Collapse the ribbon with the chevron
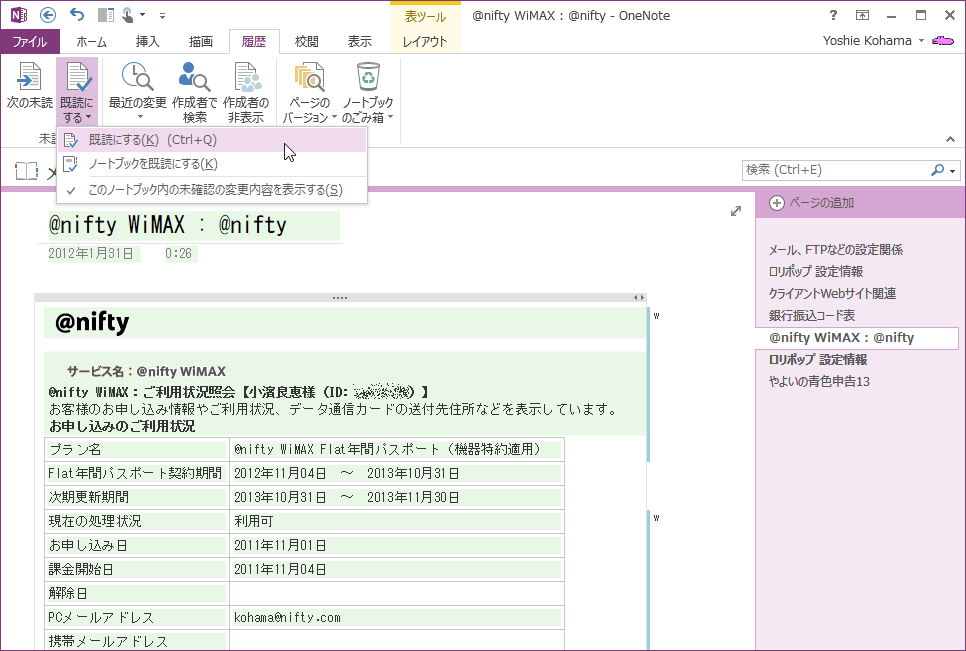This screenshot has height=651, width=966. click(x=950, y=140)
